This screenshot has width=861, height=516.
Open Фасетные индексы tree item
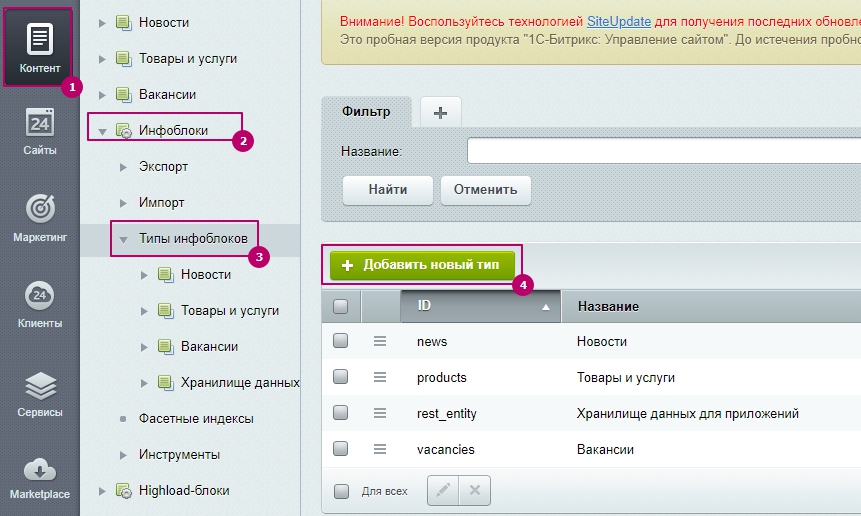click(x=196, y=419)
